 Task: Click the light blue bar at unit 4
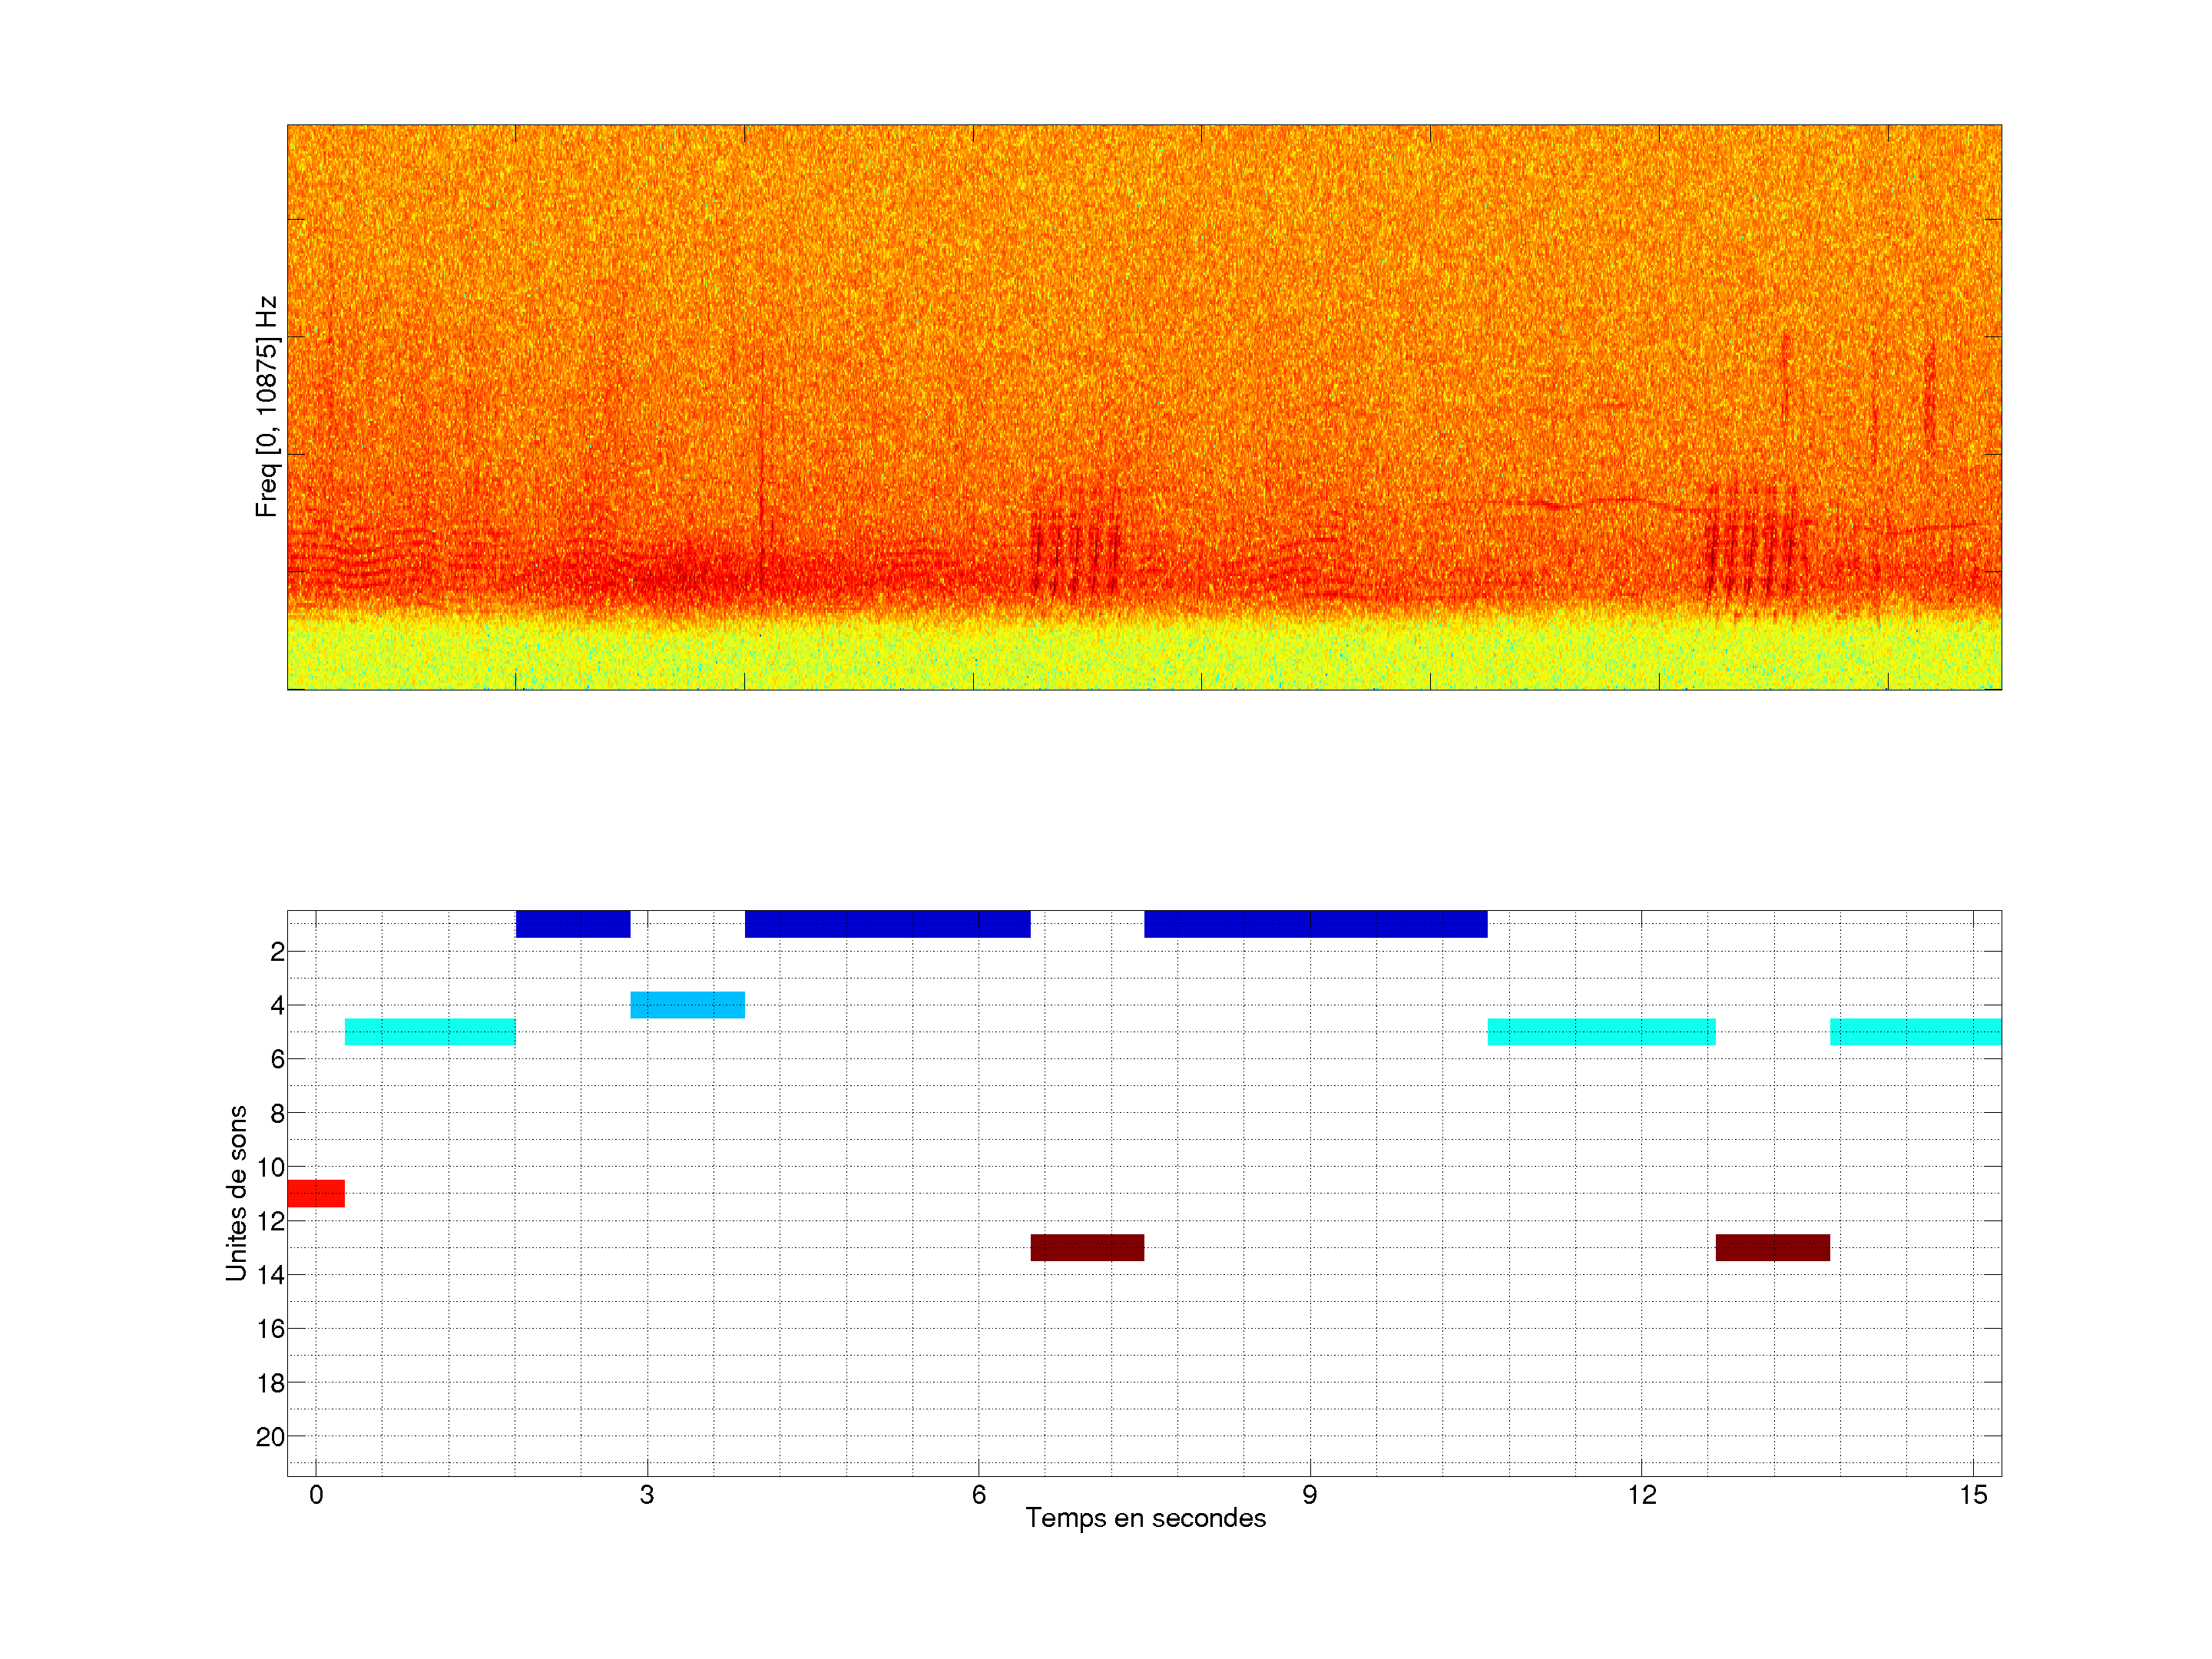tap(687, 1004)
